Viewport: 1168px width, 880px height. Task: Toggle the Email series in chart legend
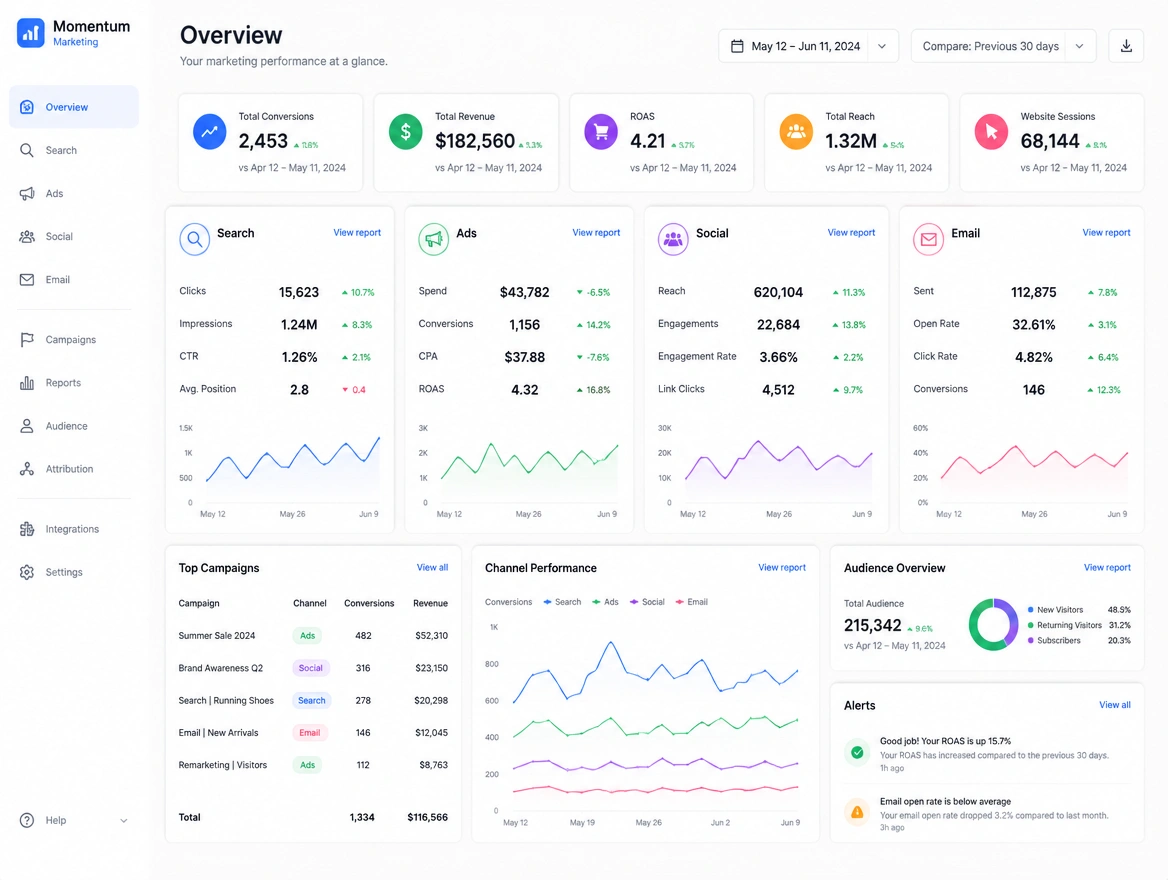pyautogui.click(x=691, y=602)
